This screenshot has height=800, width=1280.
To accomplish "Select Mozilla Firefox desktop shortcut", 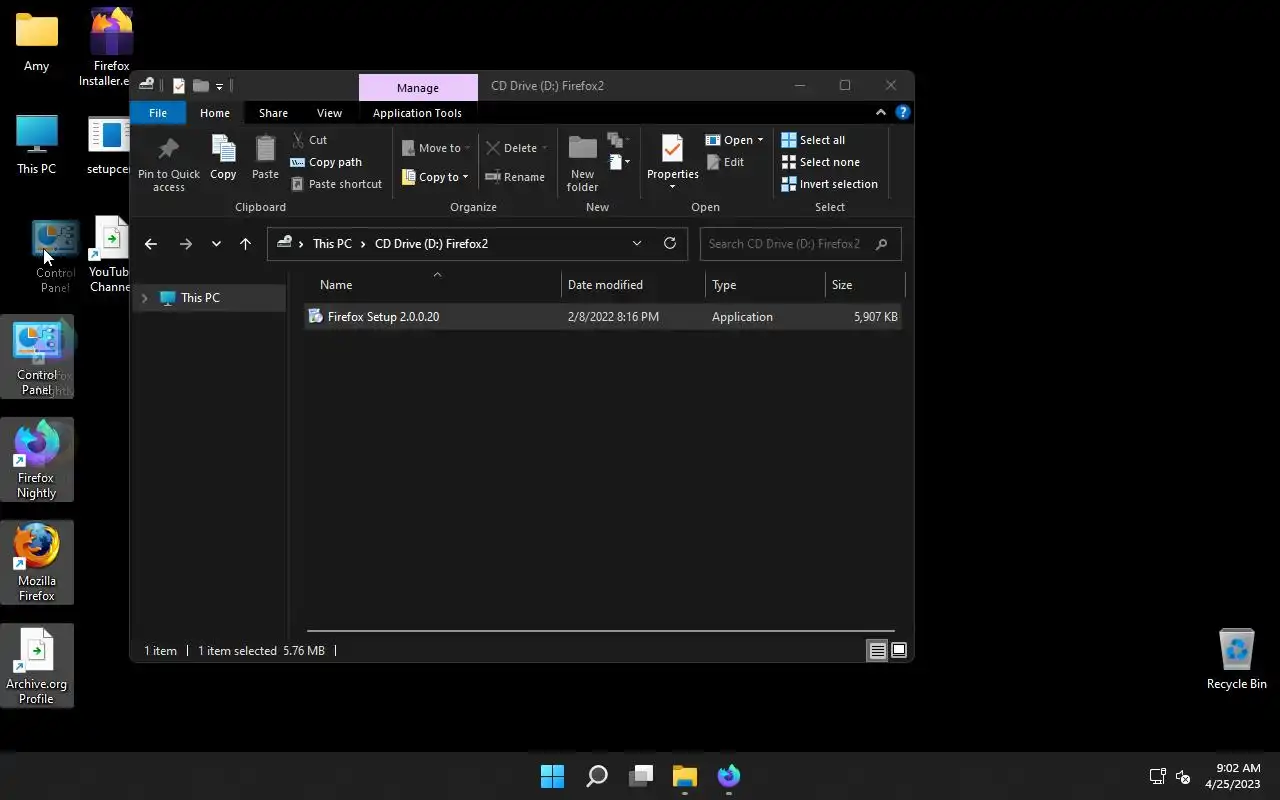I will point(37,563).
